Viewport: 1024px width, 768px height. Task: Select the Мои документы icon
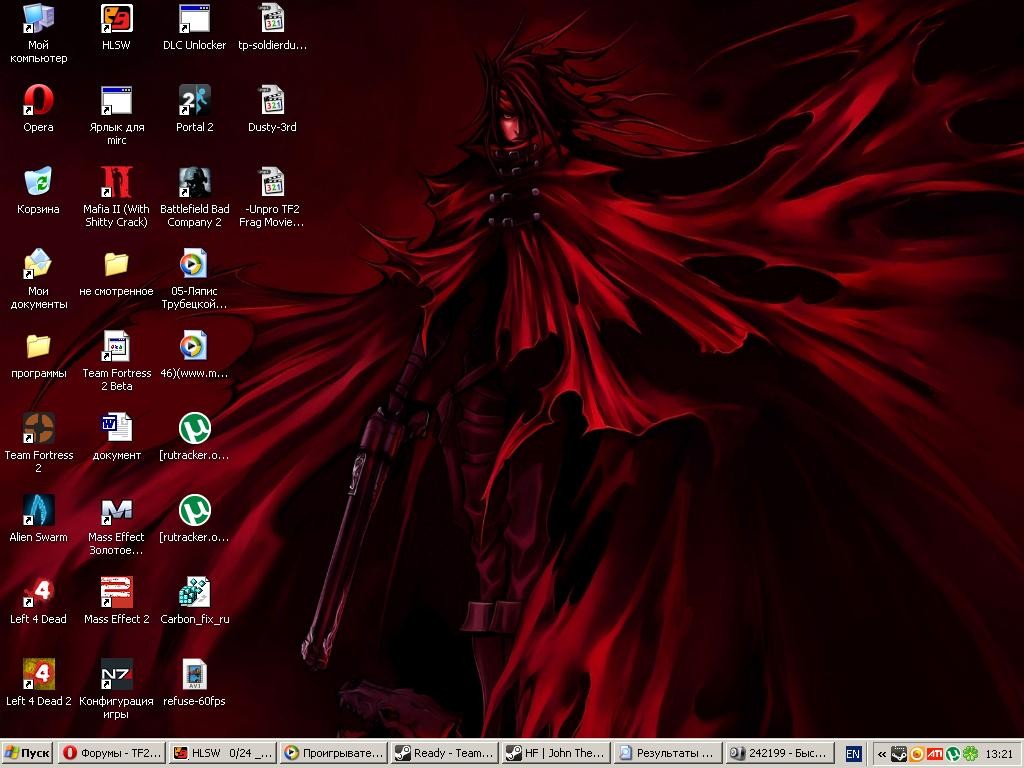pos(39,280)
